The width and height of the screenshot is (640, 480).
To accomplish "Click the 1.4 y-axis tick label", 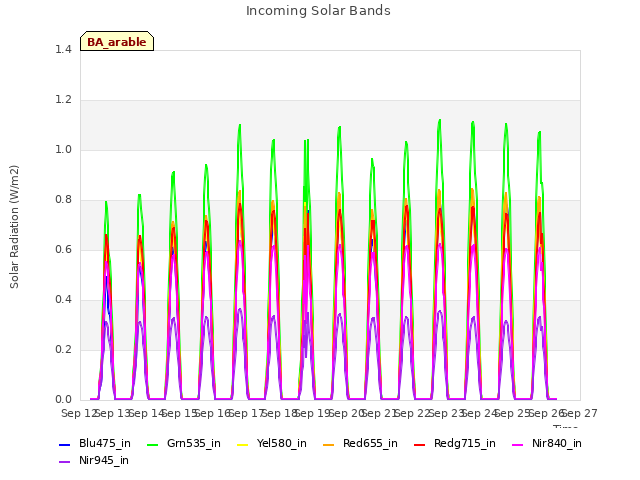I will 63,49.
